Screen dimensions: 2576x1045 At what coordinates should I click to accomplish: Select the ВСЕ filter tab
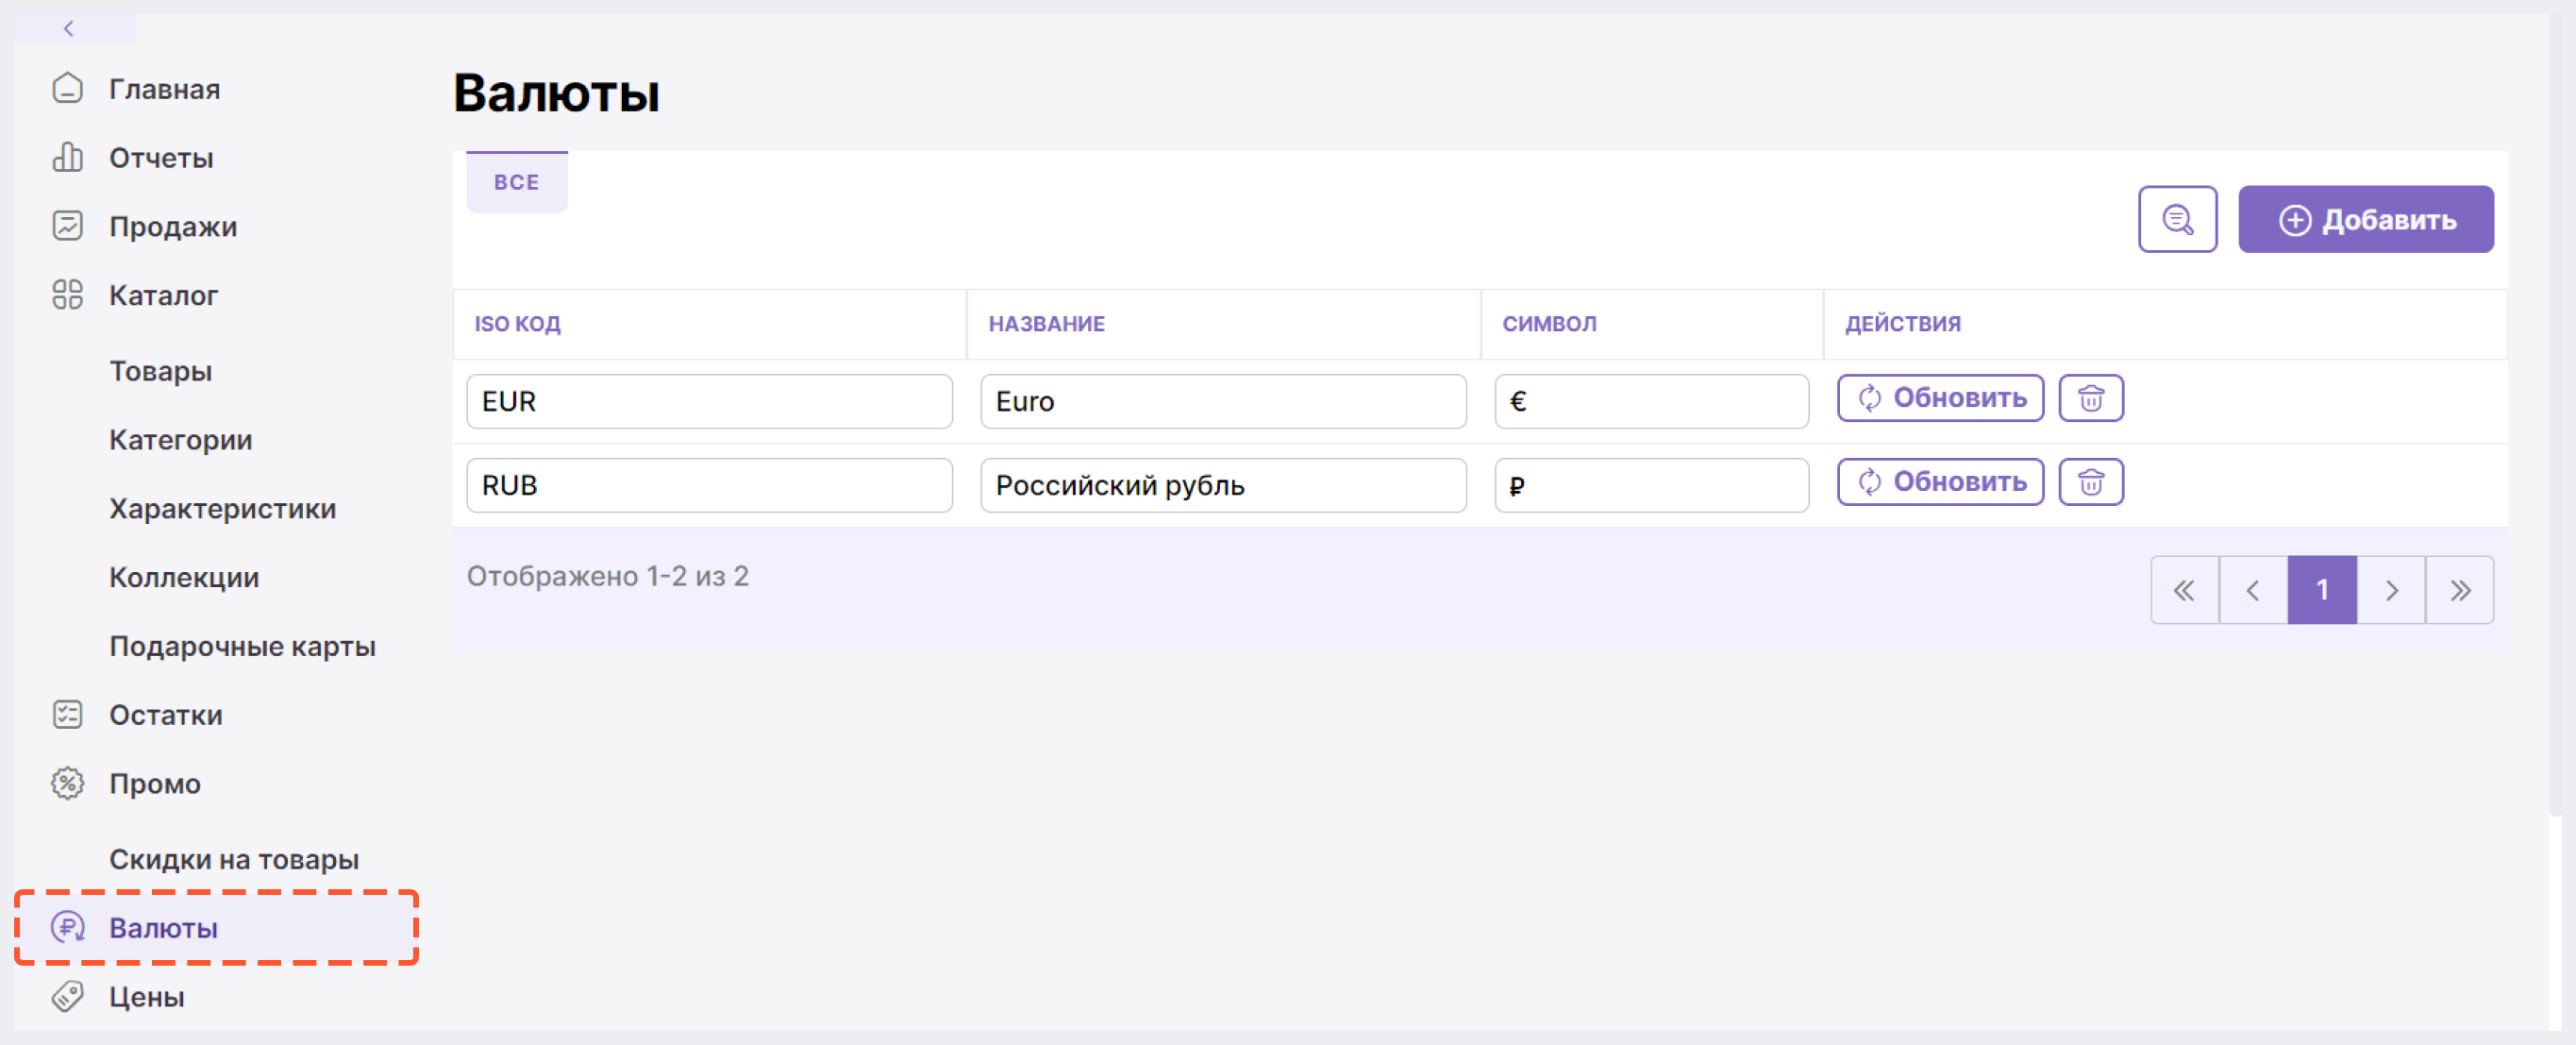[516, 182]
